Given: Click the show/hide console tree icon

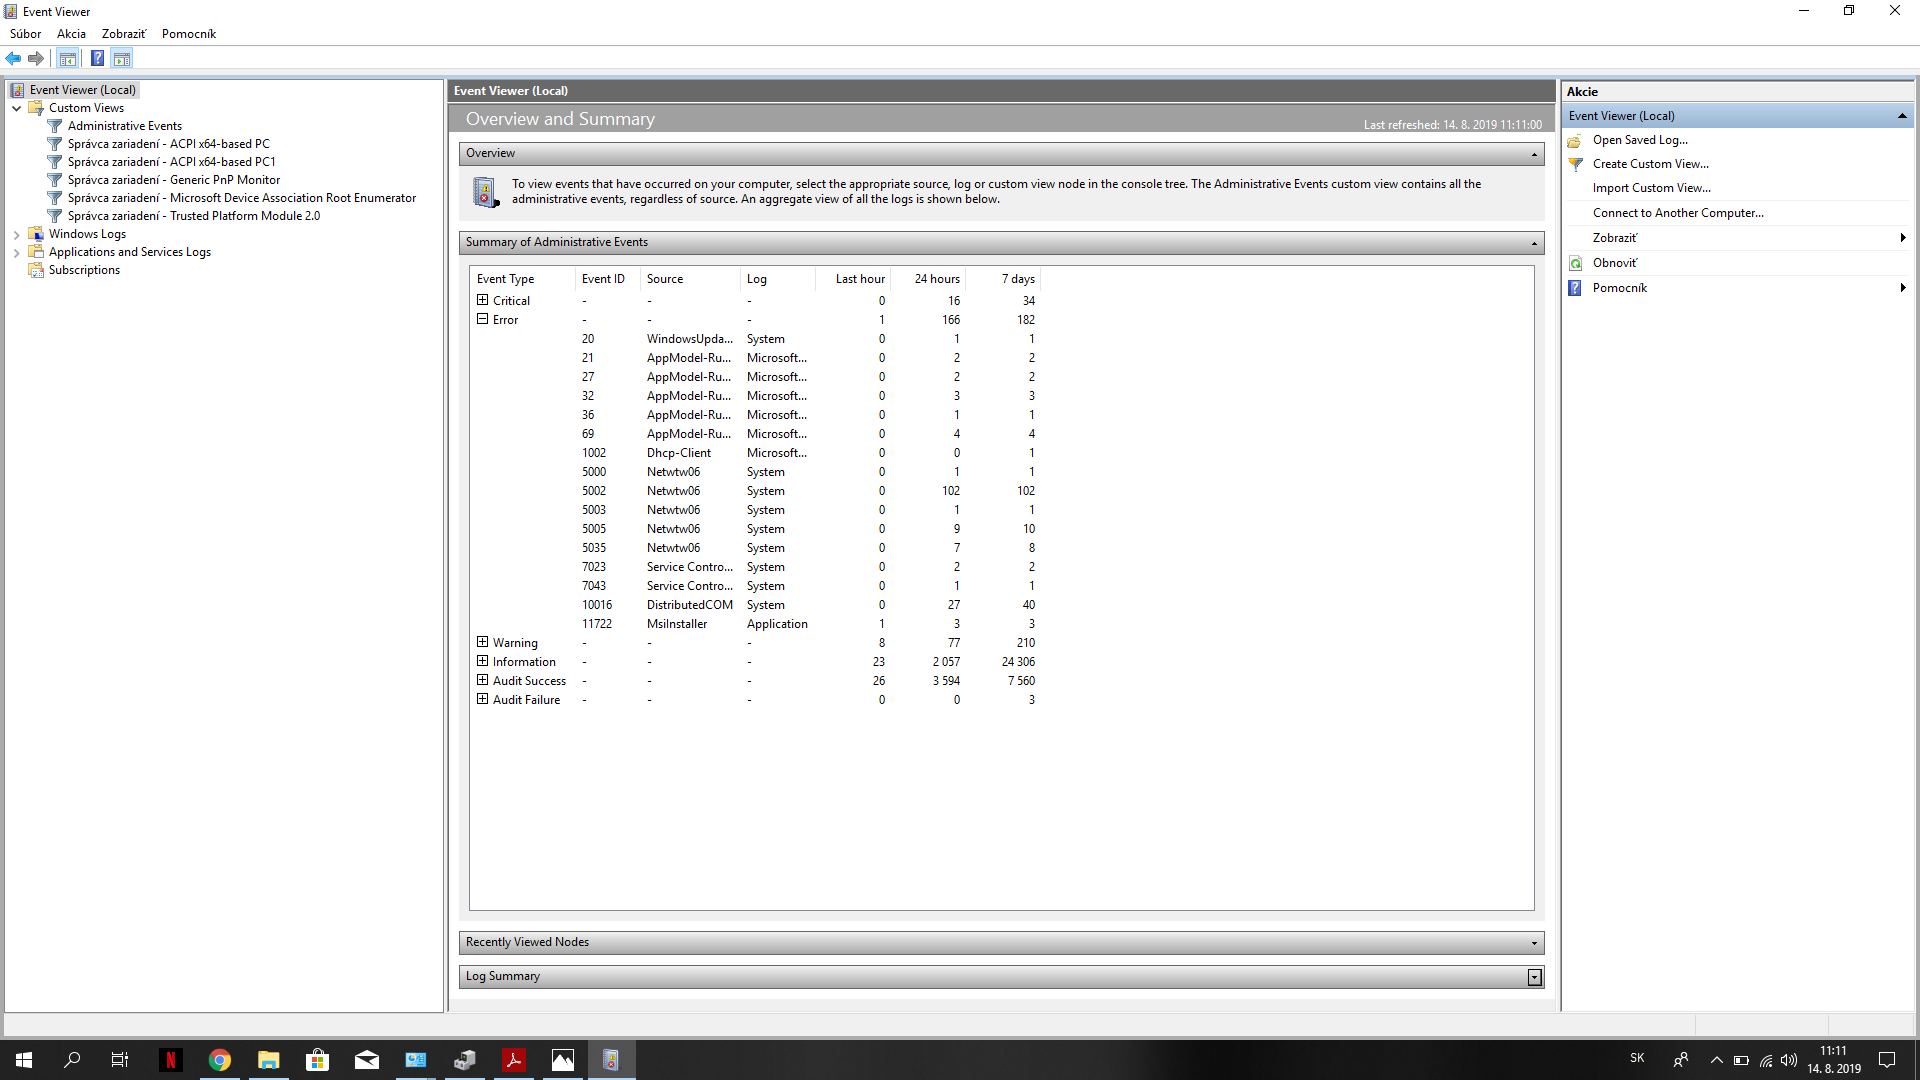Looking at the screenshot, I should click(x=67, y=59).
